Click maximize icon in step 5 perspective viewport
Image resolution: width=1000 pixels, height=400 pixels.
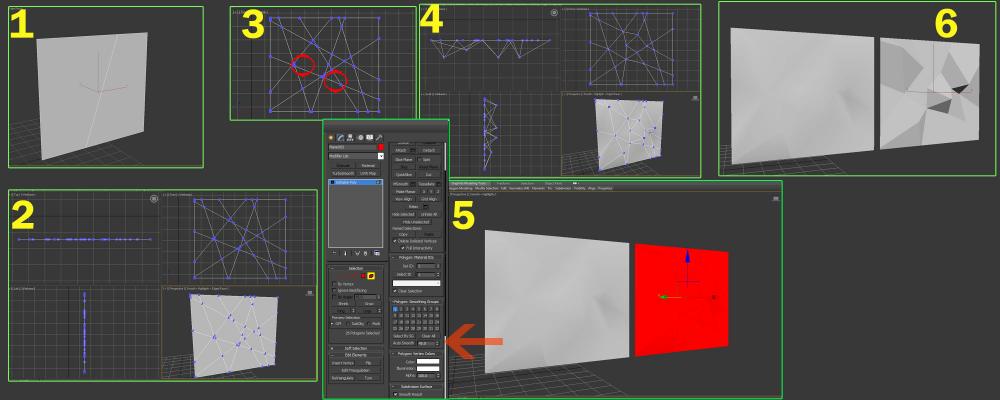[x=776, y=198]
